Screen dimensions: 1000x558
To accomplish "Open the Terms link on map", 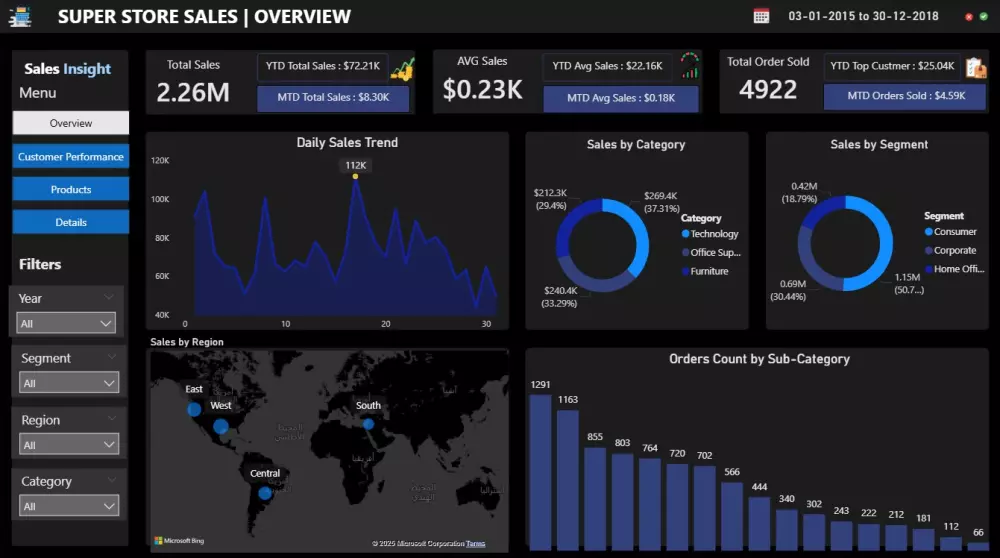I will pyautogui.click(x=476, y=543).
